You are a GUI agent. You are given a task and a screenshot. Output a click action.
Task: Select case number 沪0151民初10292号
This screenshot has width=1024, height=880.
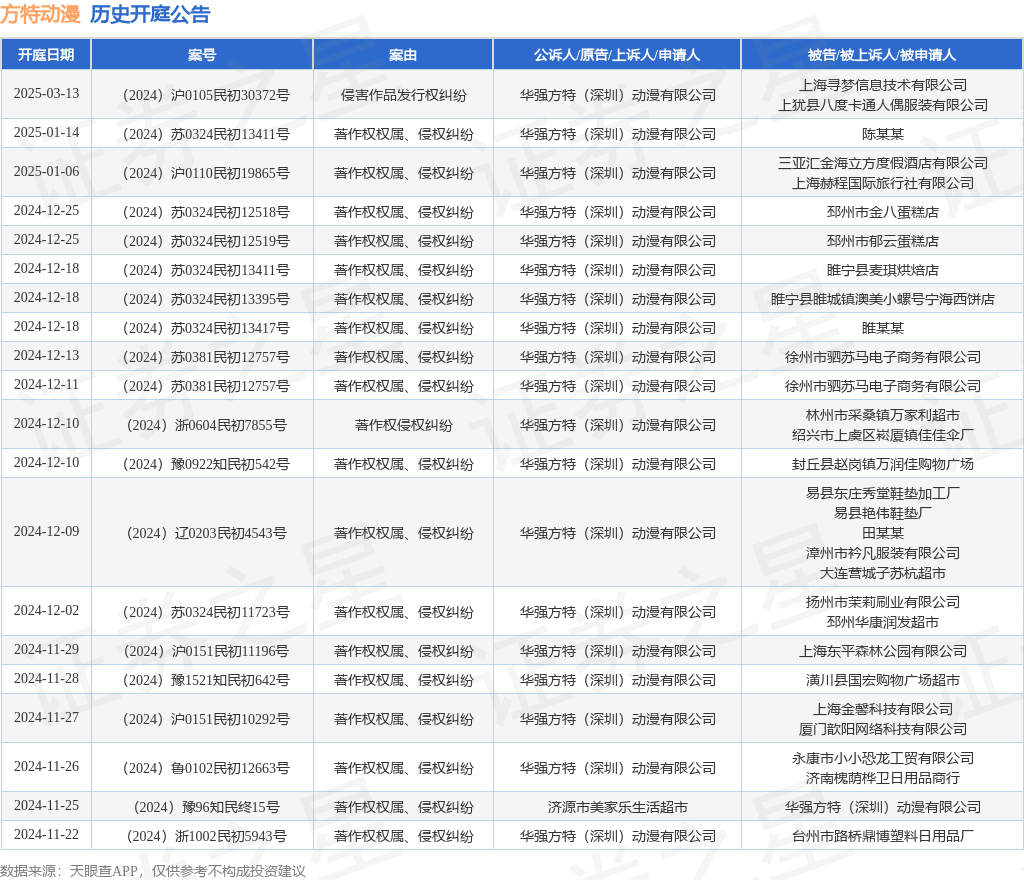tap(206, 719)
